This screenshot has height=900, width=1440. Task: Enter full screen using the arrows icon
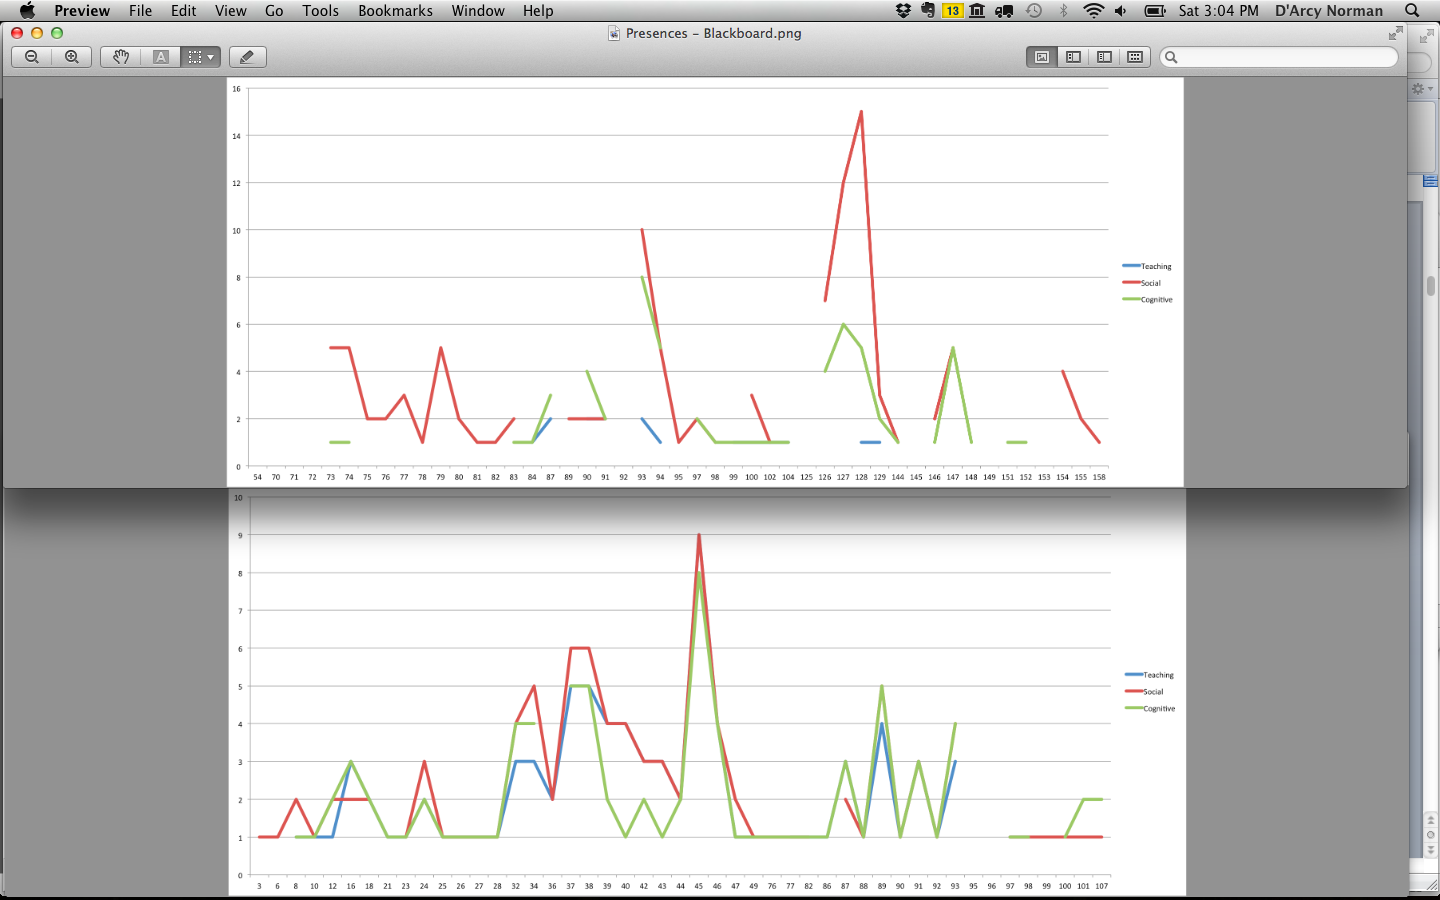click(x=1395, y=34)
